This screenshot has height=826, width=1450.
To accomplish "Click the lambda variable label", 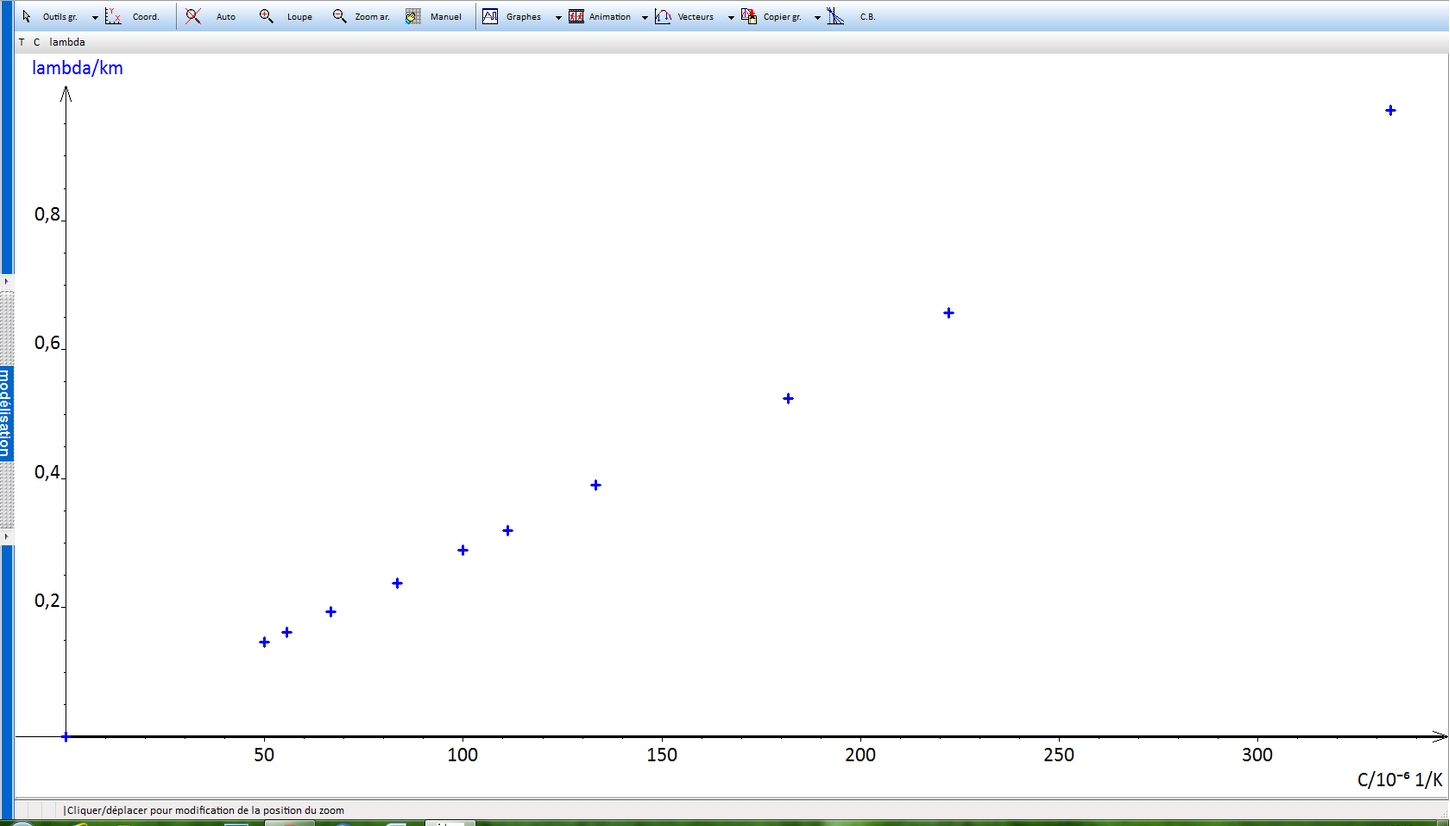I will tap(67, 42).
